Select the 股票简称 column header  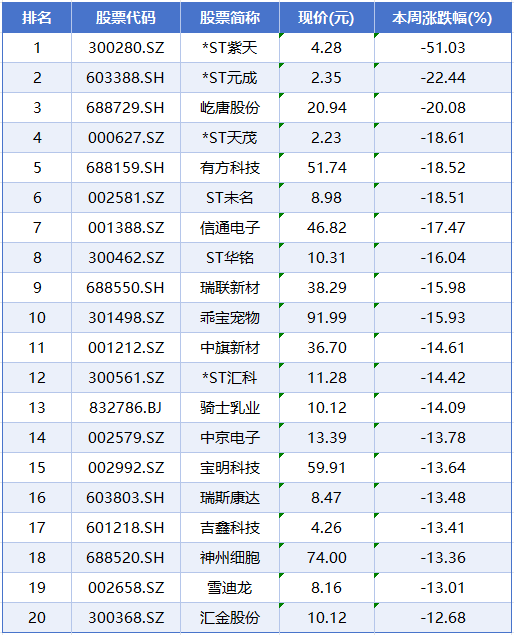230,17
